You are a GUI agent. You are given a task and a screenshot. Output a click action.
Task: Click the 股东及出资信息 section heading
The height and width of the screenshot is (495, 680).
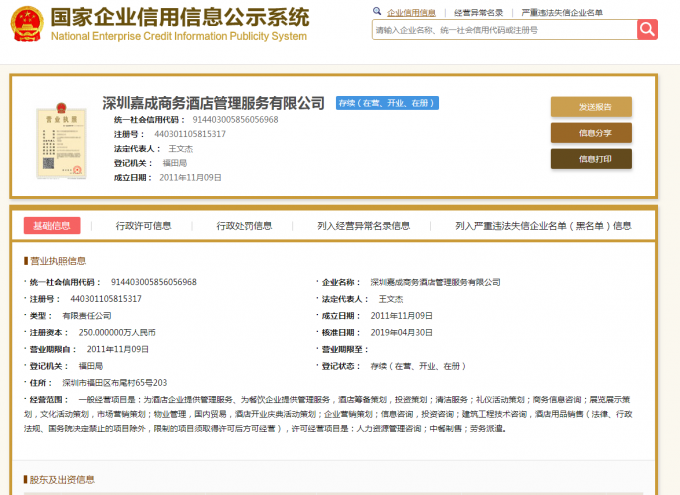point(62,480)
